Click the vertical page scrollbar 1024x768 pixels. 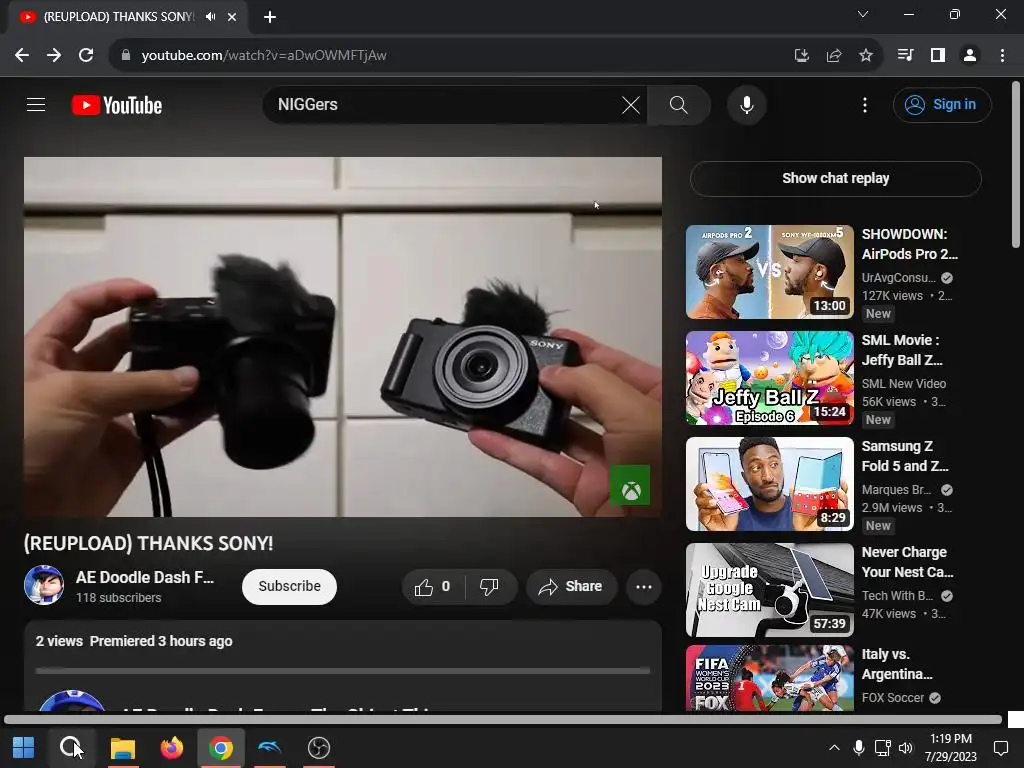click(1016, 165)
